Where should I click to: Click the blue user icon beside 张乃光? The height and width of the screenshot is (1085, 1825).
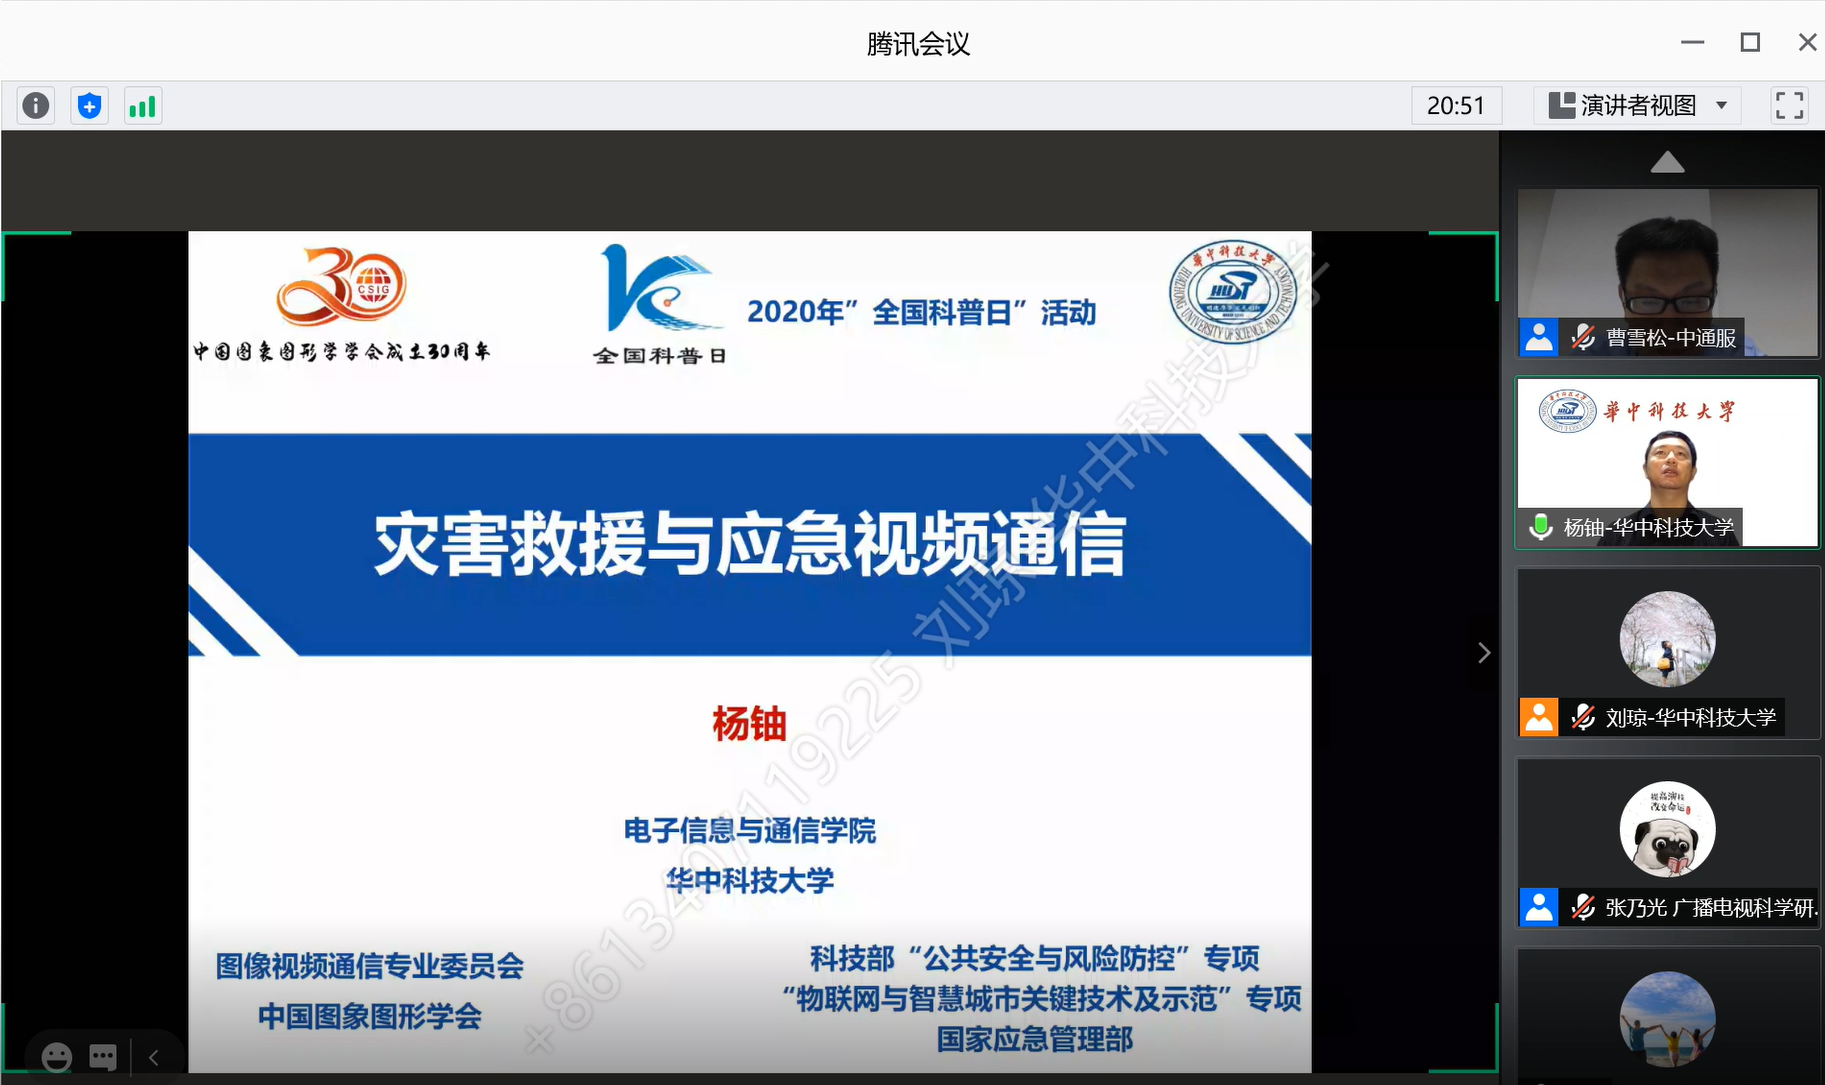coord(1539,907)
